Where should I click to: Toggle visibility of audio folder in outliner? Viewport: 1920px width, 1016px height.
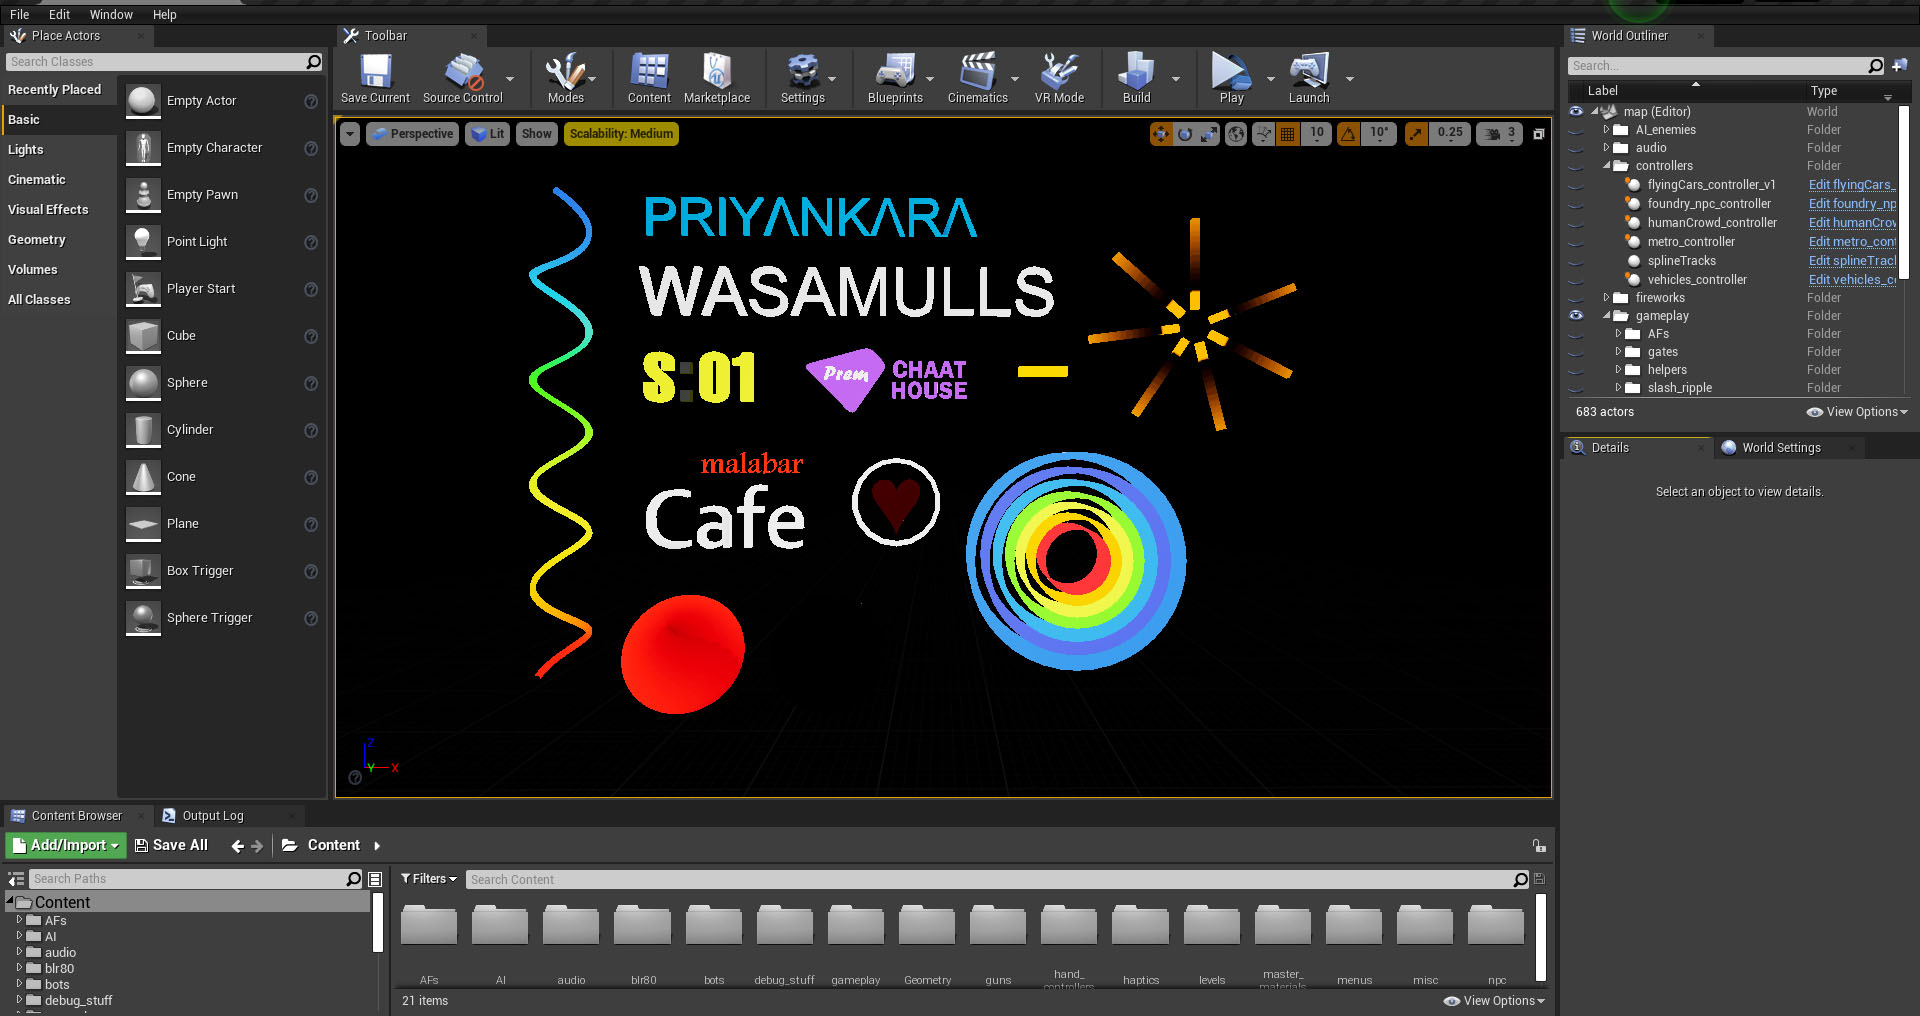(x=1576, y=150)
